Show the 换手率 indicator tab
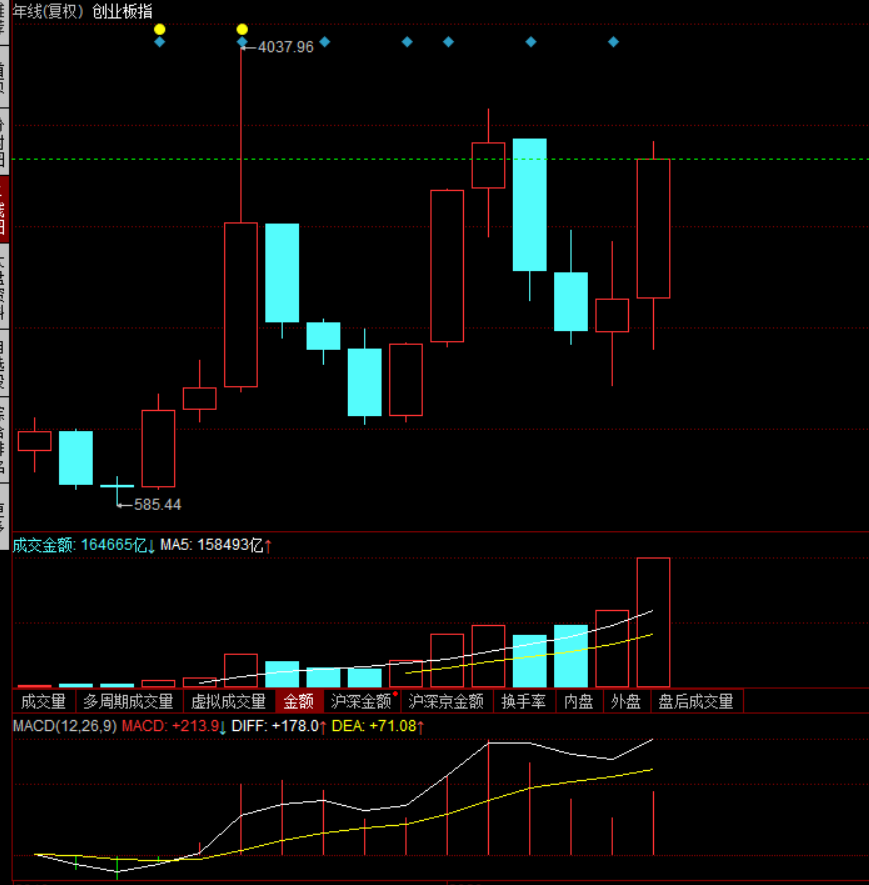Screen dimensions: 869x885 [524, 702]
